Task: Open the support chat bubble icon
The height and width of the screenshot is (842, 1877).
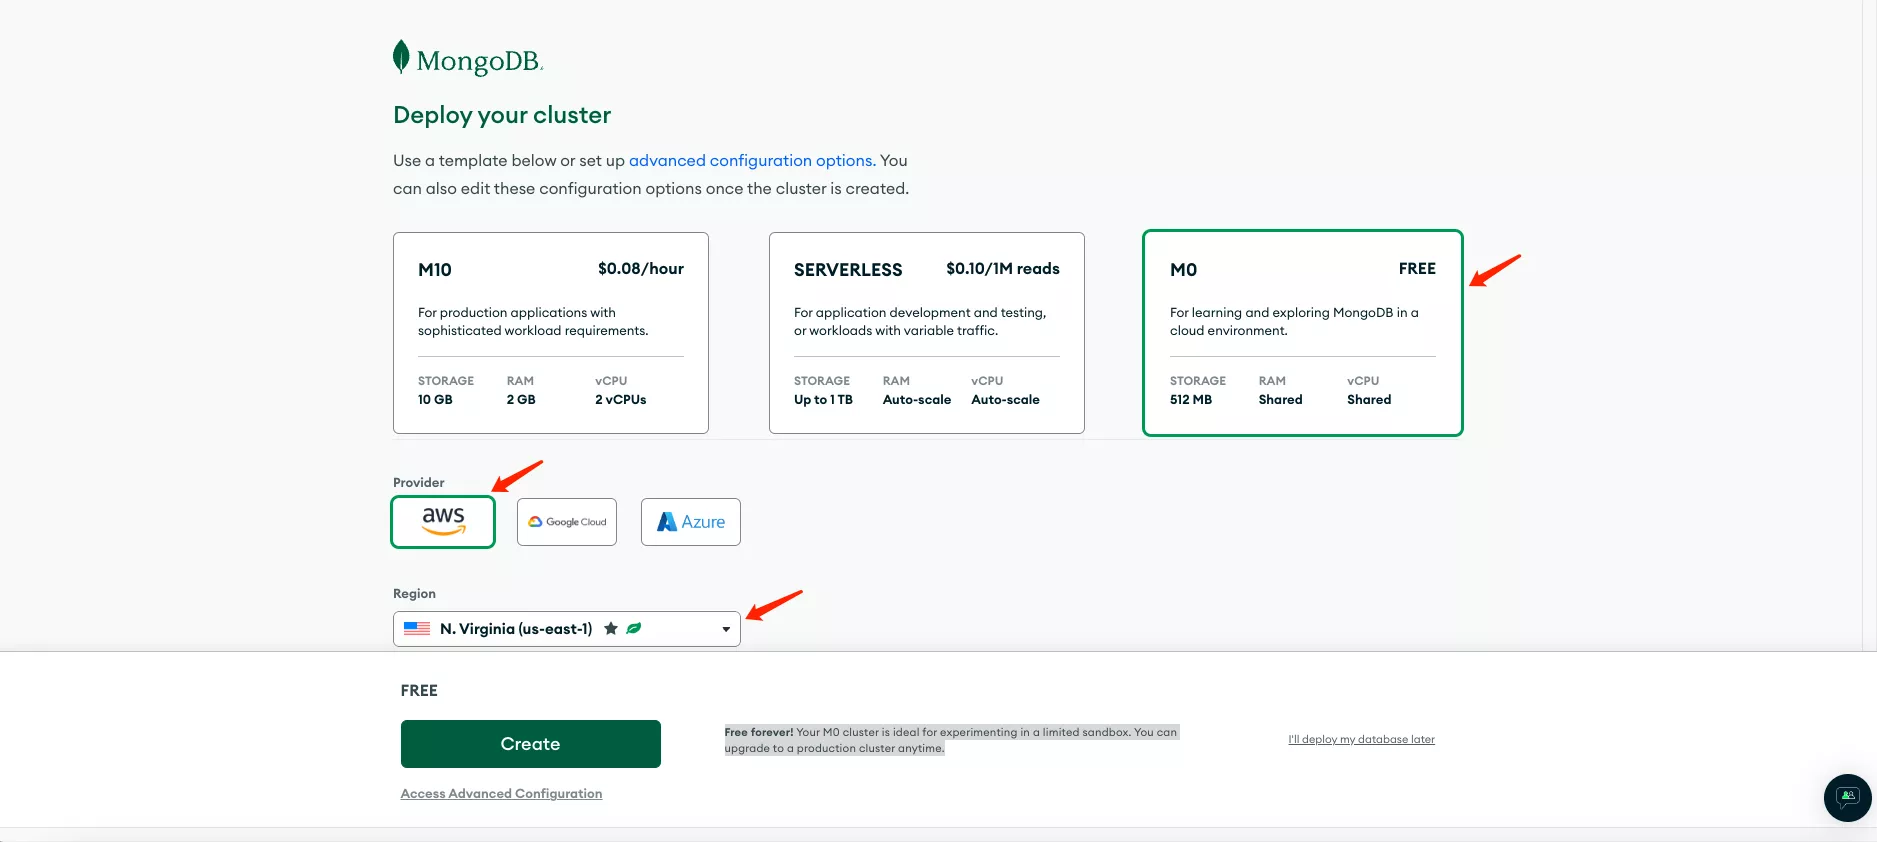Action: (x=1847, y=797)
